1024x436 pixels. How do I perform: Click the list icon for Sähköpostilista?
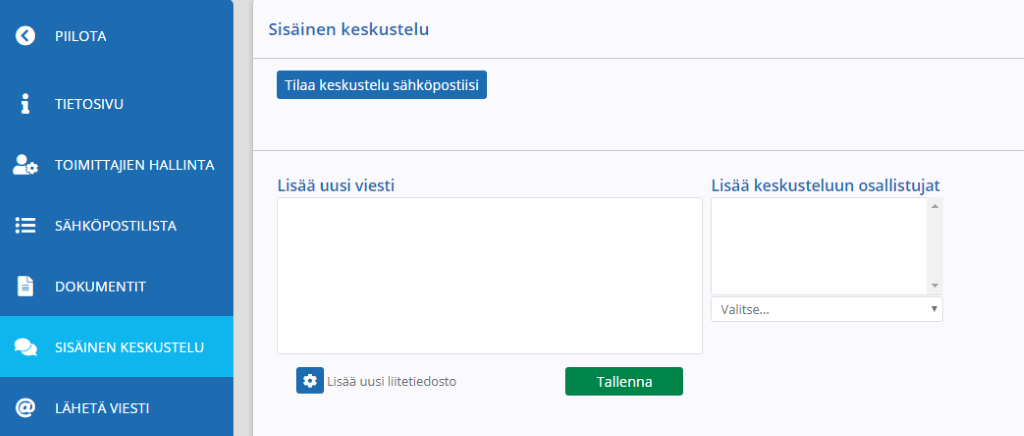point(25,226)
